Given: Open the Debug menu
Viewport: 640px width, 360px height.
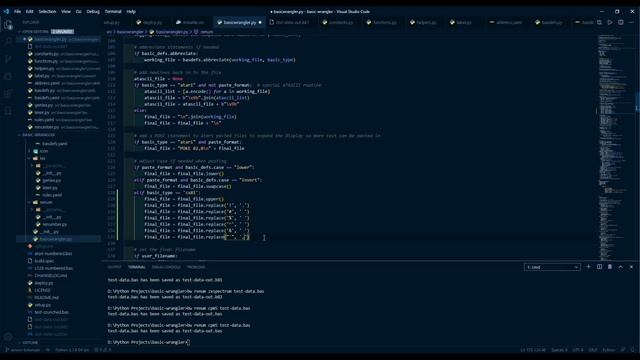Looking at the screenshot, I should [x=93, y=11].
